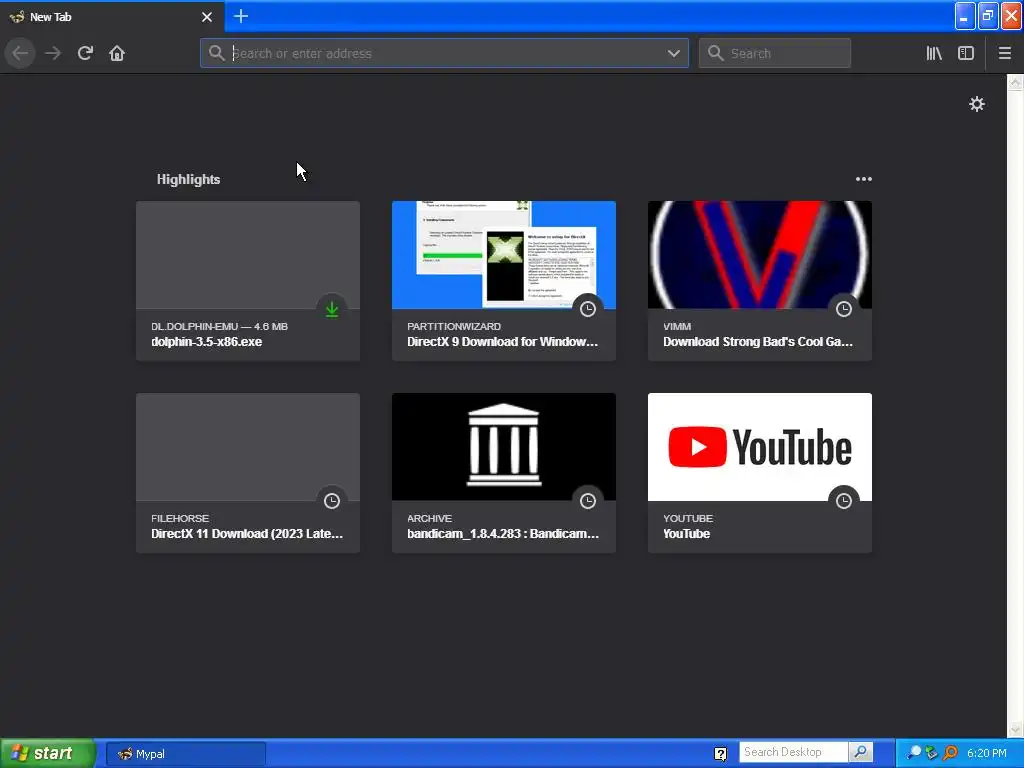Open the YouTube title link
1024x768 pixels.
[x=686, y=534]
